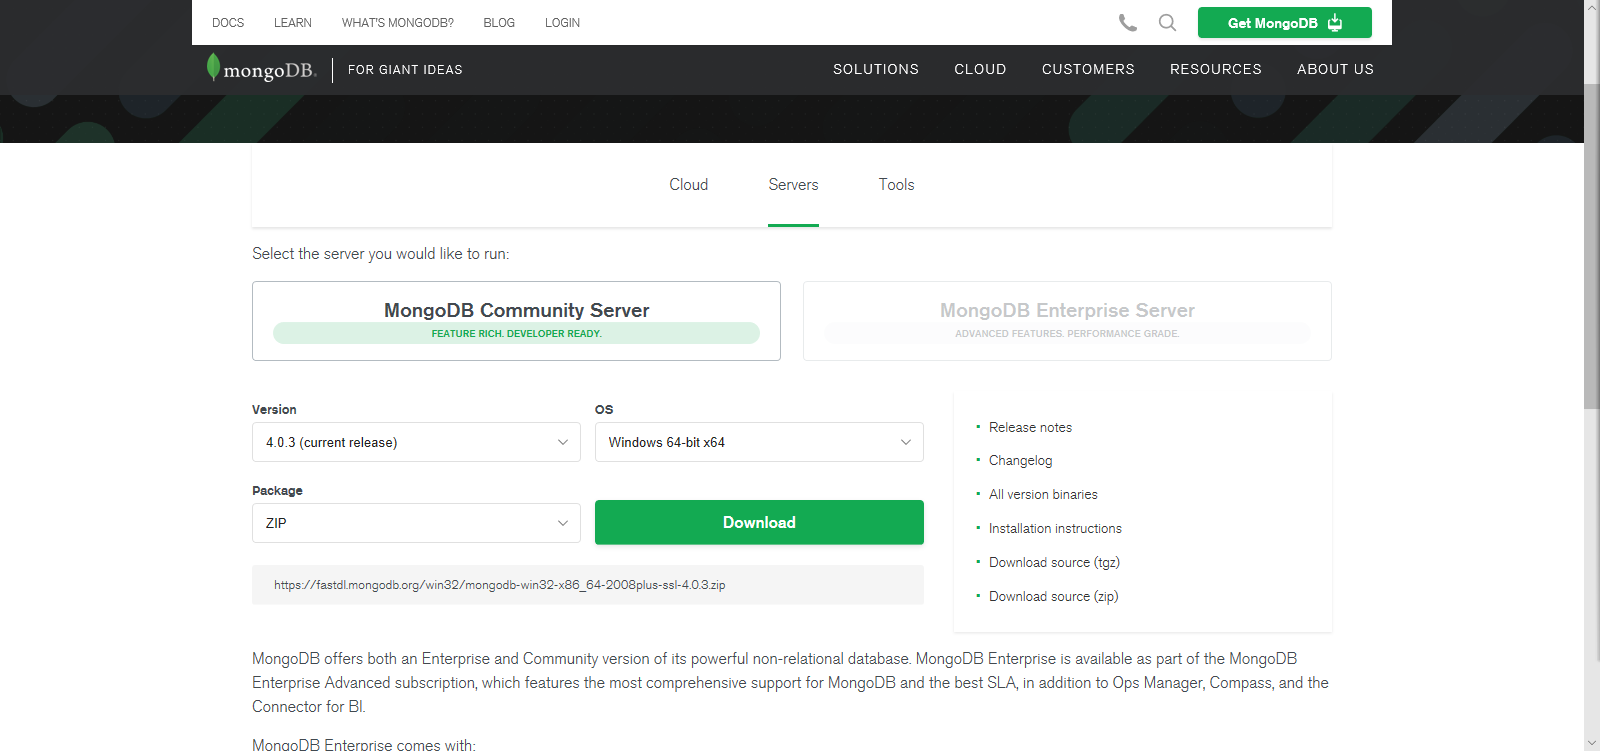The height and width of the screenshot is (751, 1600).
Task: Select MongoDB Community Server card
Action: click(x=516, y=321)
